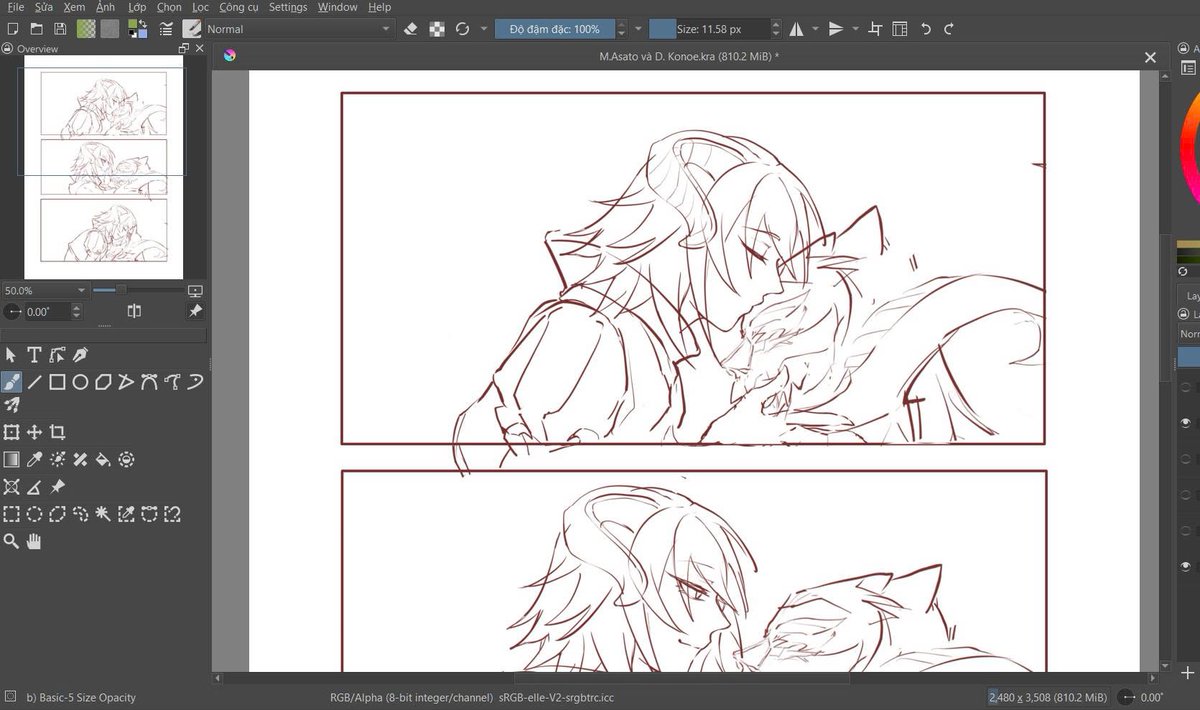Viewport: 1200px width, 710px height.
Task: Open the Settings menu
Action: click(x=288, y=7)
